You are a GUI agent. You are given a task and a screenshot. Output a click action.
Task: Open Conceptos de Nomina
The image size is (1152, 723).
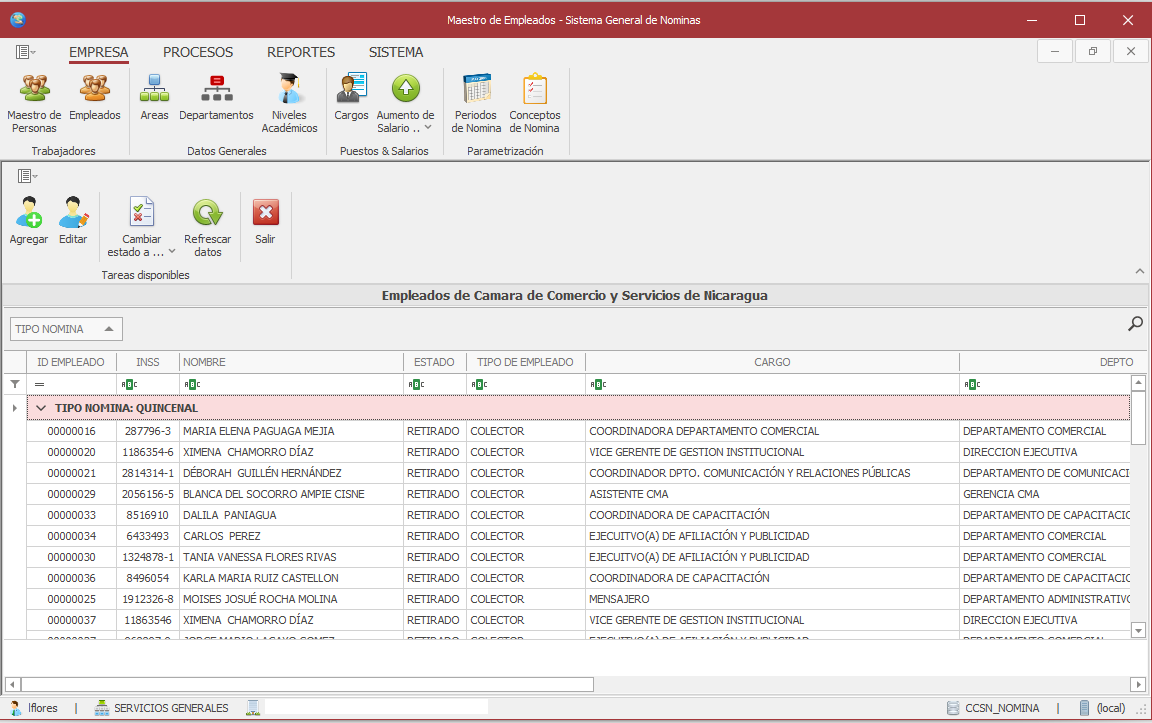(535, 103)
